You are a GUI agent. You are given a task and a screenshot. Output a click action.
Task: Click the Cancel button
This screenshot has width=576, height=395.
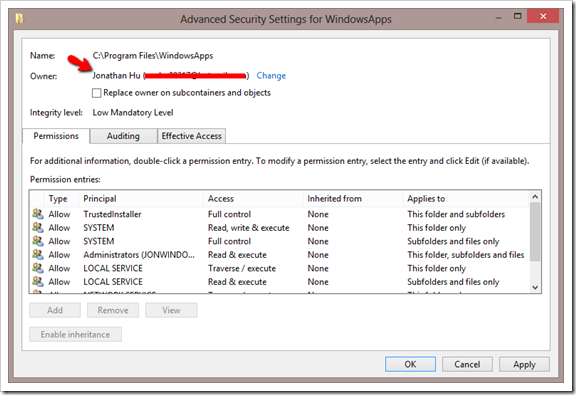click(x=467, y=364)
